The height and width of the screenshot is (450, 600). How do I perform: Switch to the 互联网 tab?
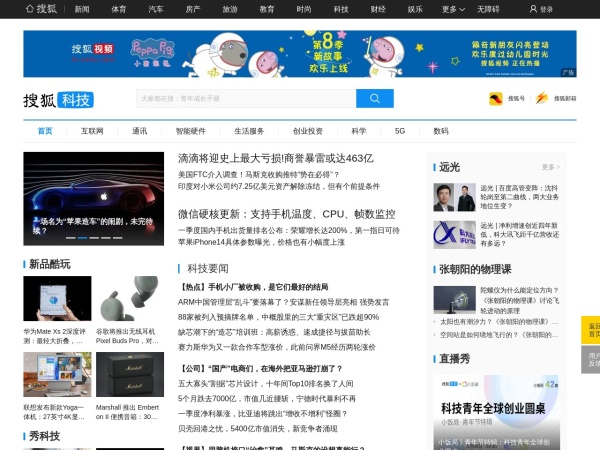point(92,131)
